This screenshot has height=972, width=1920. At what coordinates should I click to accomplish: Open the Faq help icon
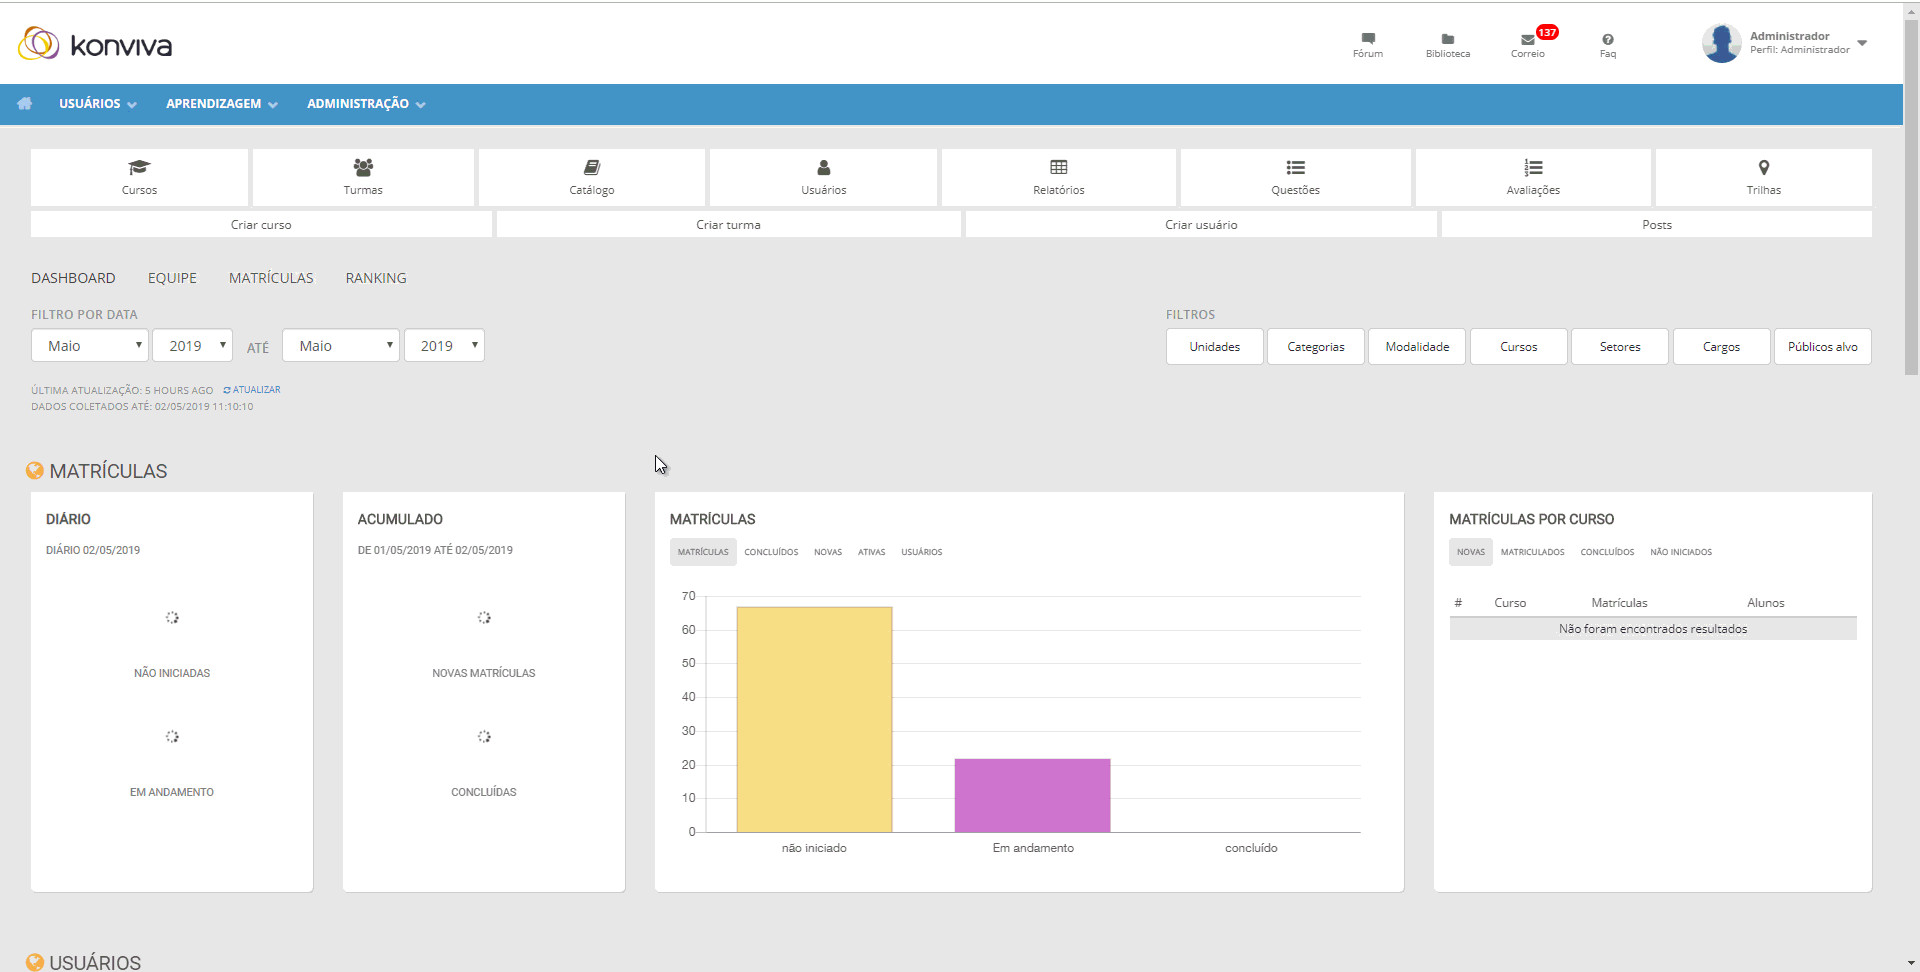[x=1607, y=45]
